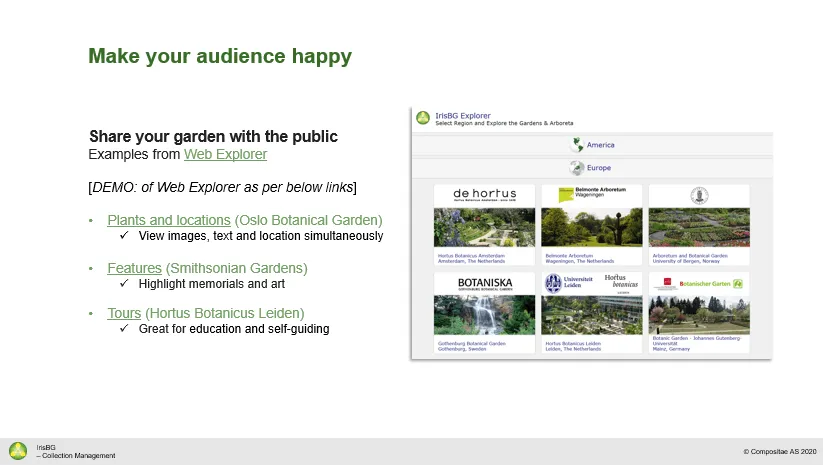
Task: Click Highlight memorials and art text
Action: click(212, 284)
